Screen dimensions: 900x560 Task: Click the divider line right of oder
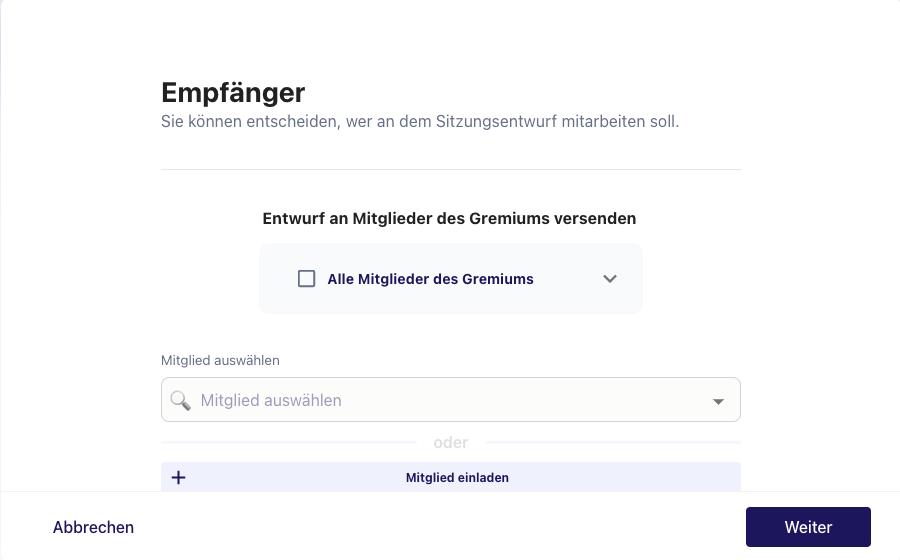tap(613, 442)
